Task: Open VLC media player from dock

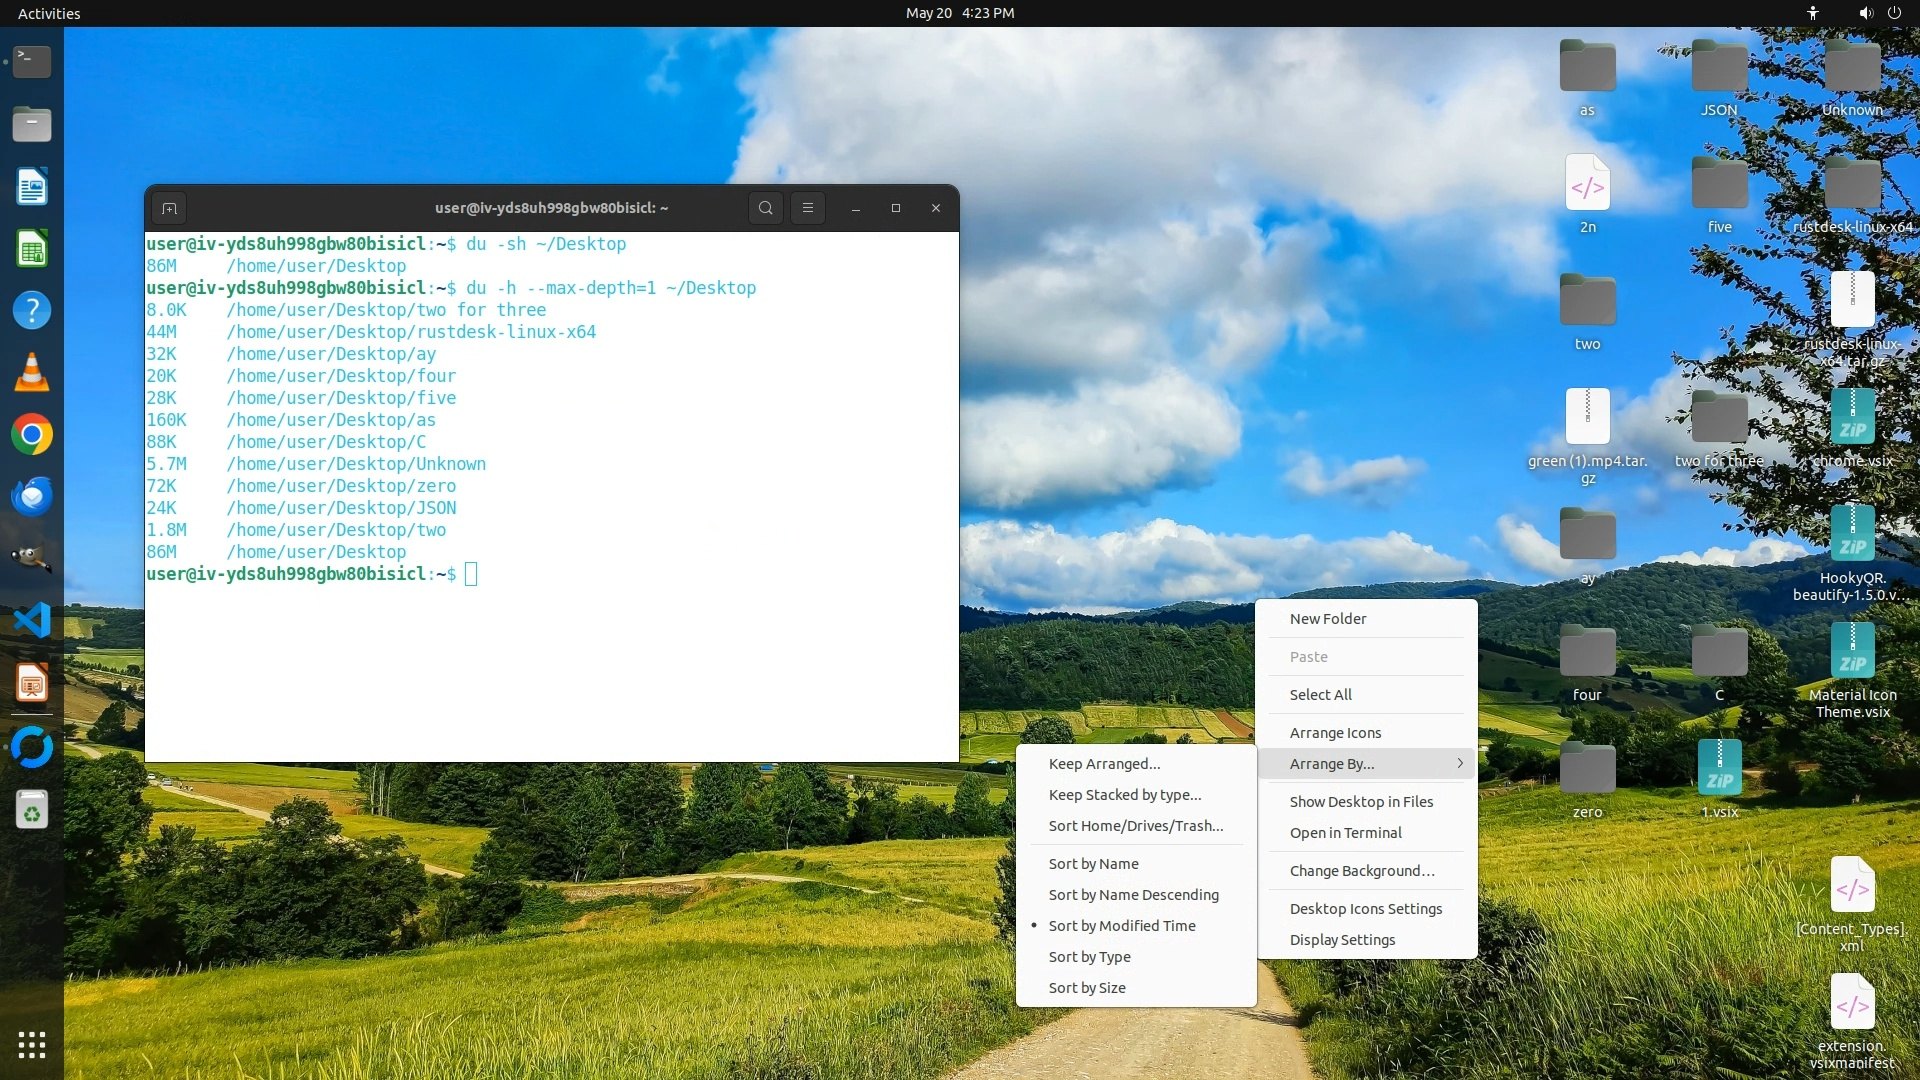Action: click(32, 373)
